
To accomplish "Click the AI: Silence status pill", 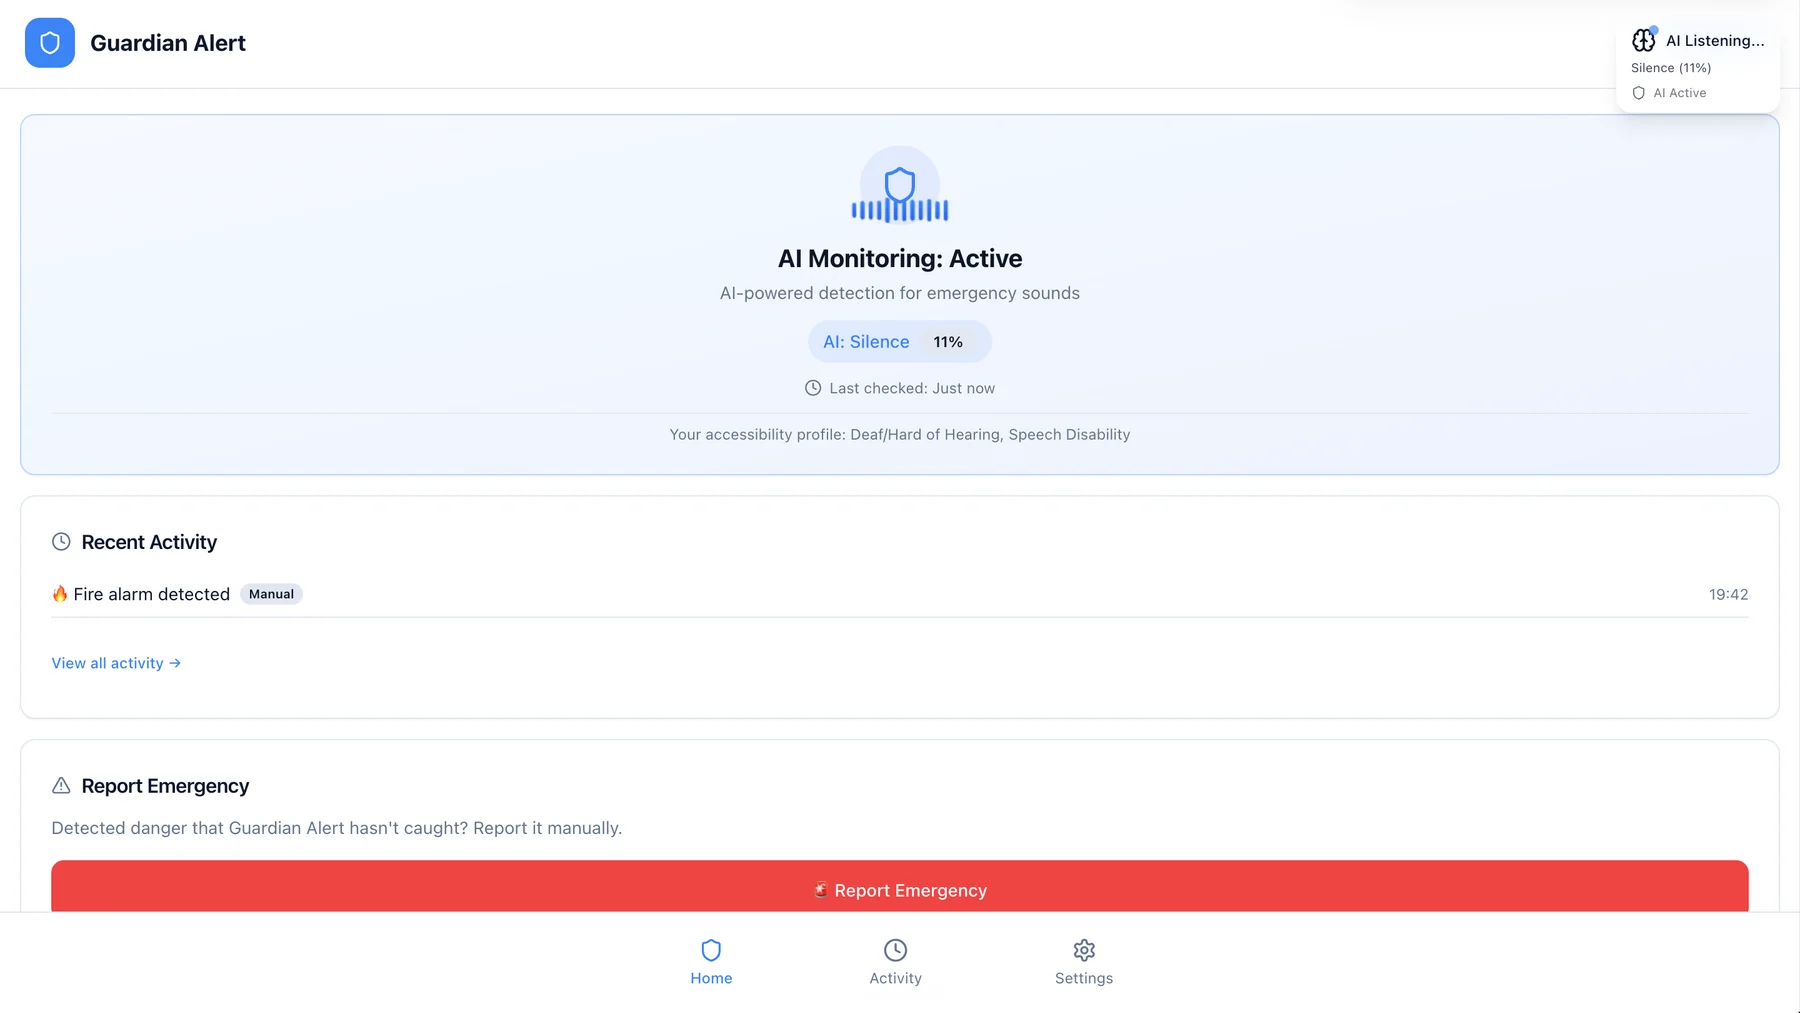I will click(x=900, y=342).
